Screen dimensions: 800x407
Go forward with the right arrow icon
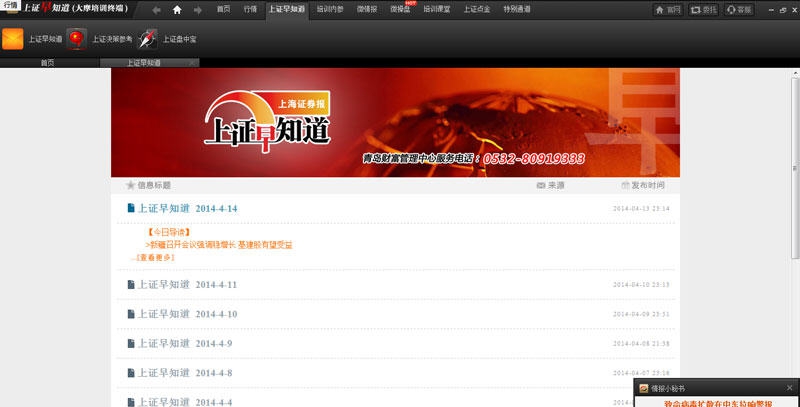coord(198,10)
